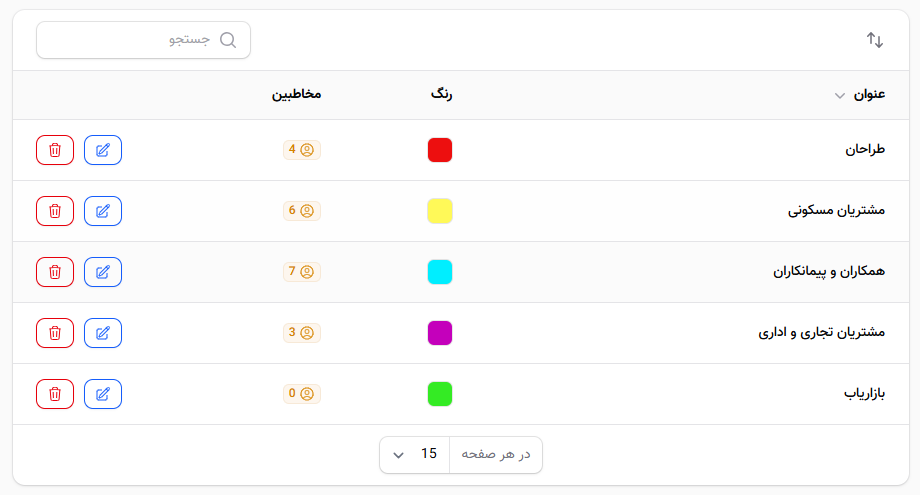Focus the جستجو search field
The width and height of the screenshot is (920, 495).
pos(143,40)
